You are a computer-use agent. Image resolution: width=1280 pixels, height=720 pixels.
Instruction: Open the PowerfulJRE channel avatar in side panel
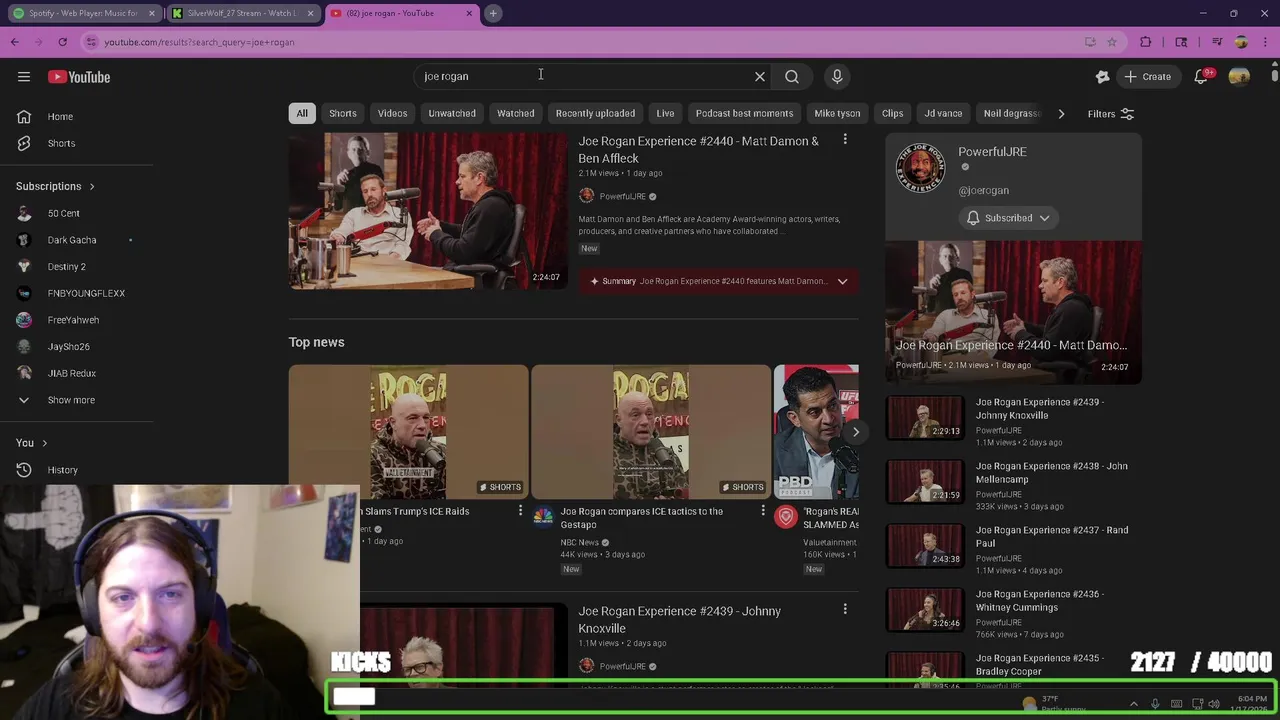(x=920, y=168)
